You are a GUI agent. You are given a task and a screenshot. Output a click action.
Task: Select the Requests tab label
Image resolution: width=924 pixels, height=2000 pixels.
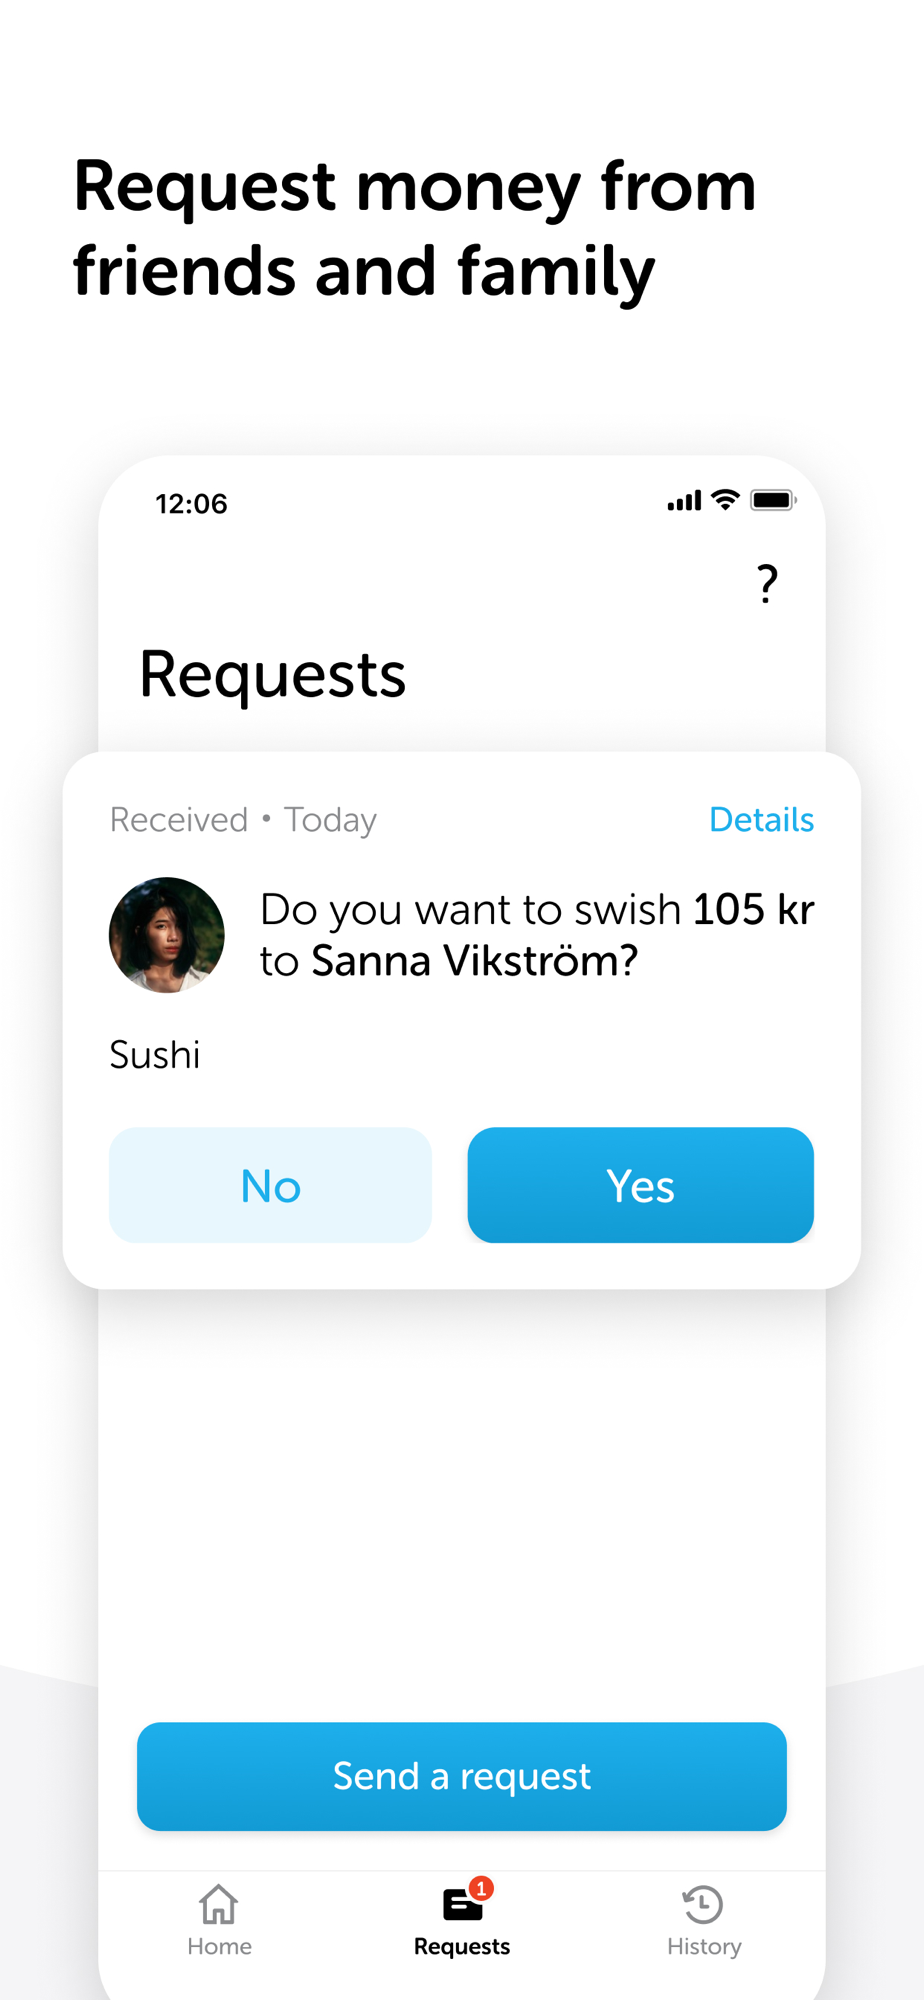point(462,1946)
